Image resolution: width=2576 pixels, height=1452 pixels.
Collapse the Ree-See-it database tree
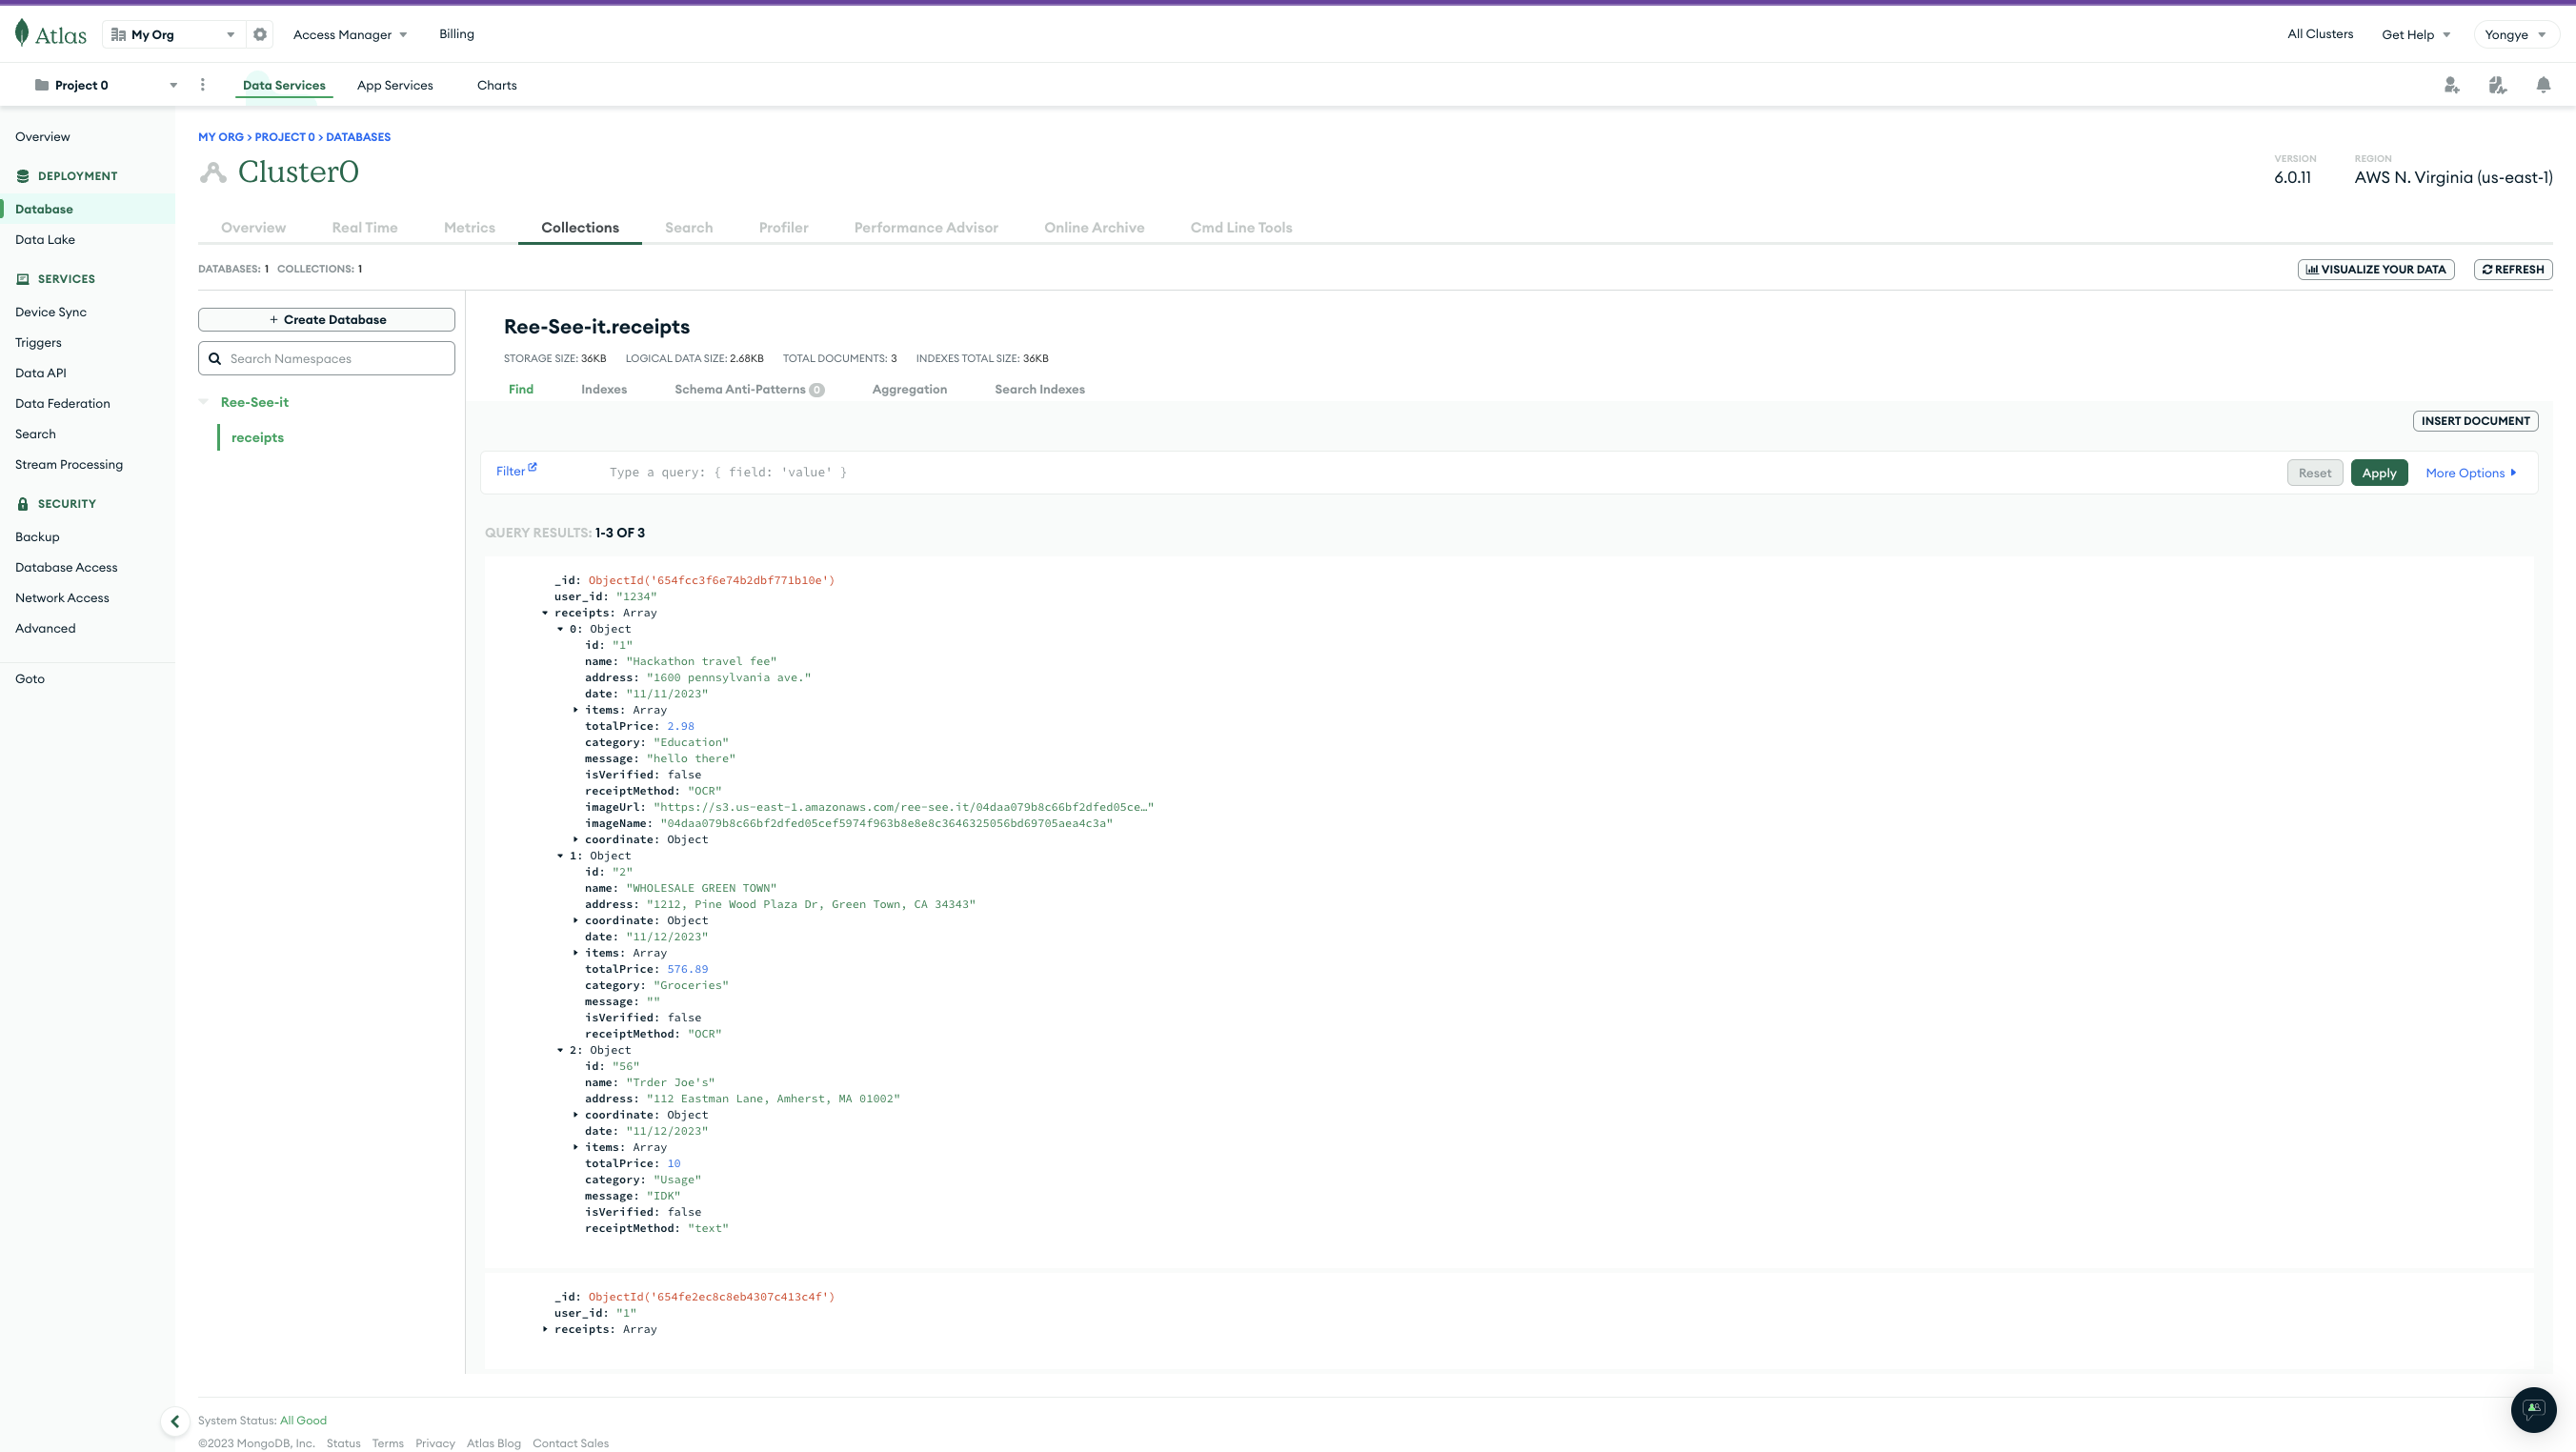pos(204,402)
